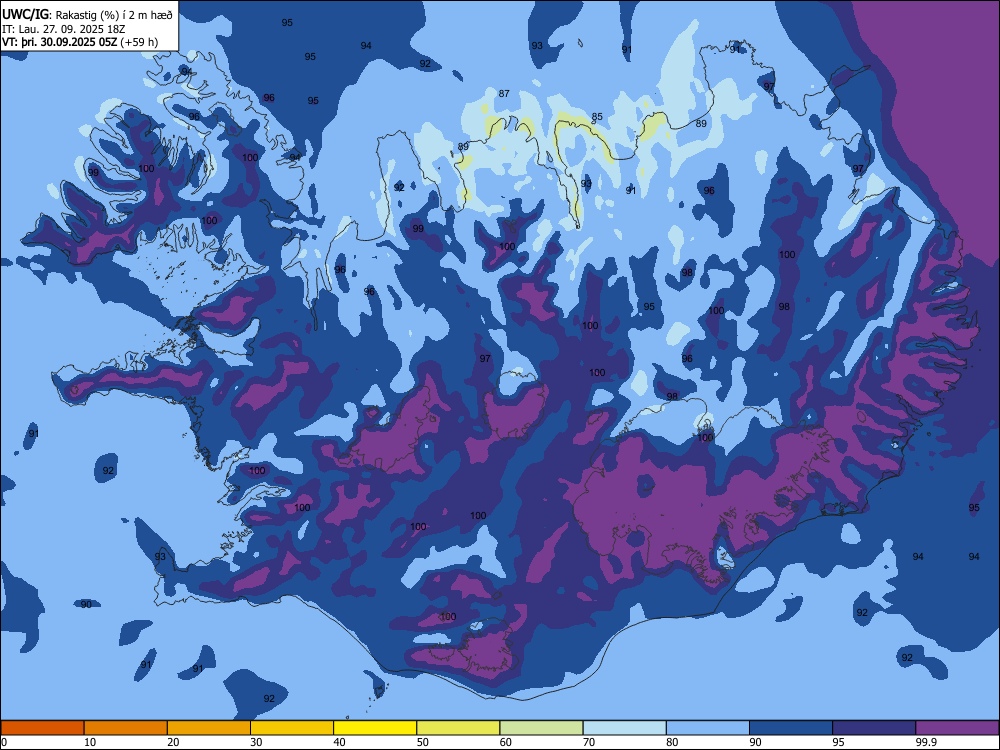Click the "70" legend tick label
This screenshot has height=750, width=1000.
[x=589, y=742]
